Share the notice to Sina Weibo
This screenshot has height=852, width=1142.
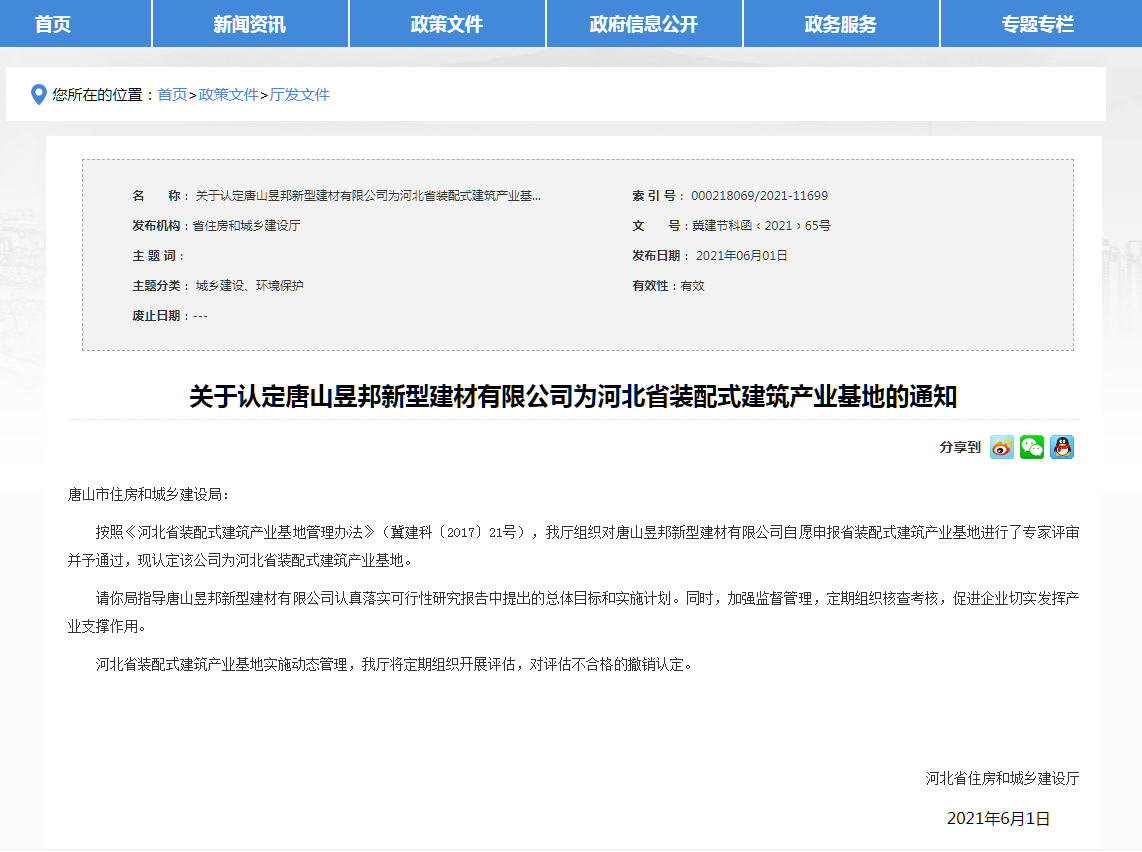1001,447
